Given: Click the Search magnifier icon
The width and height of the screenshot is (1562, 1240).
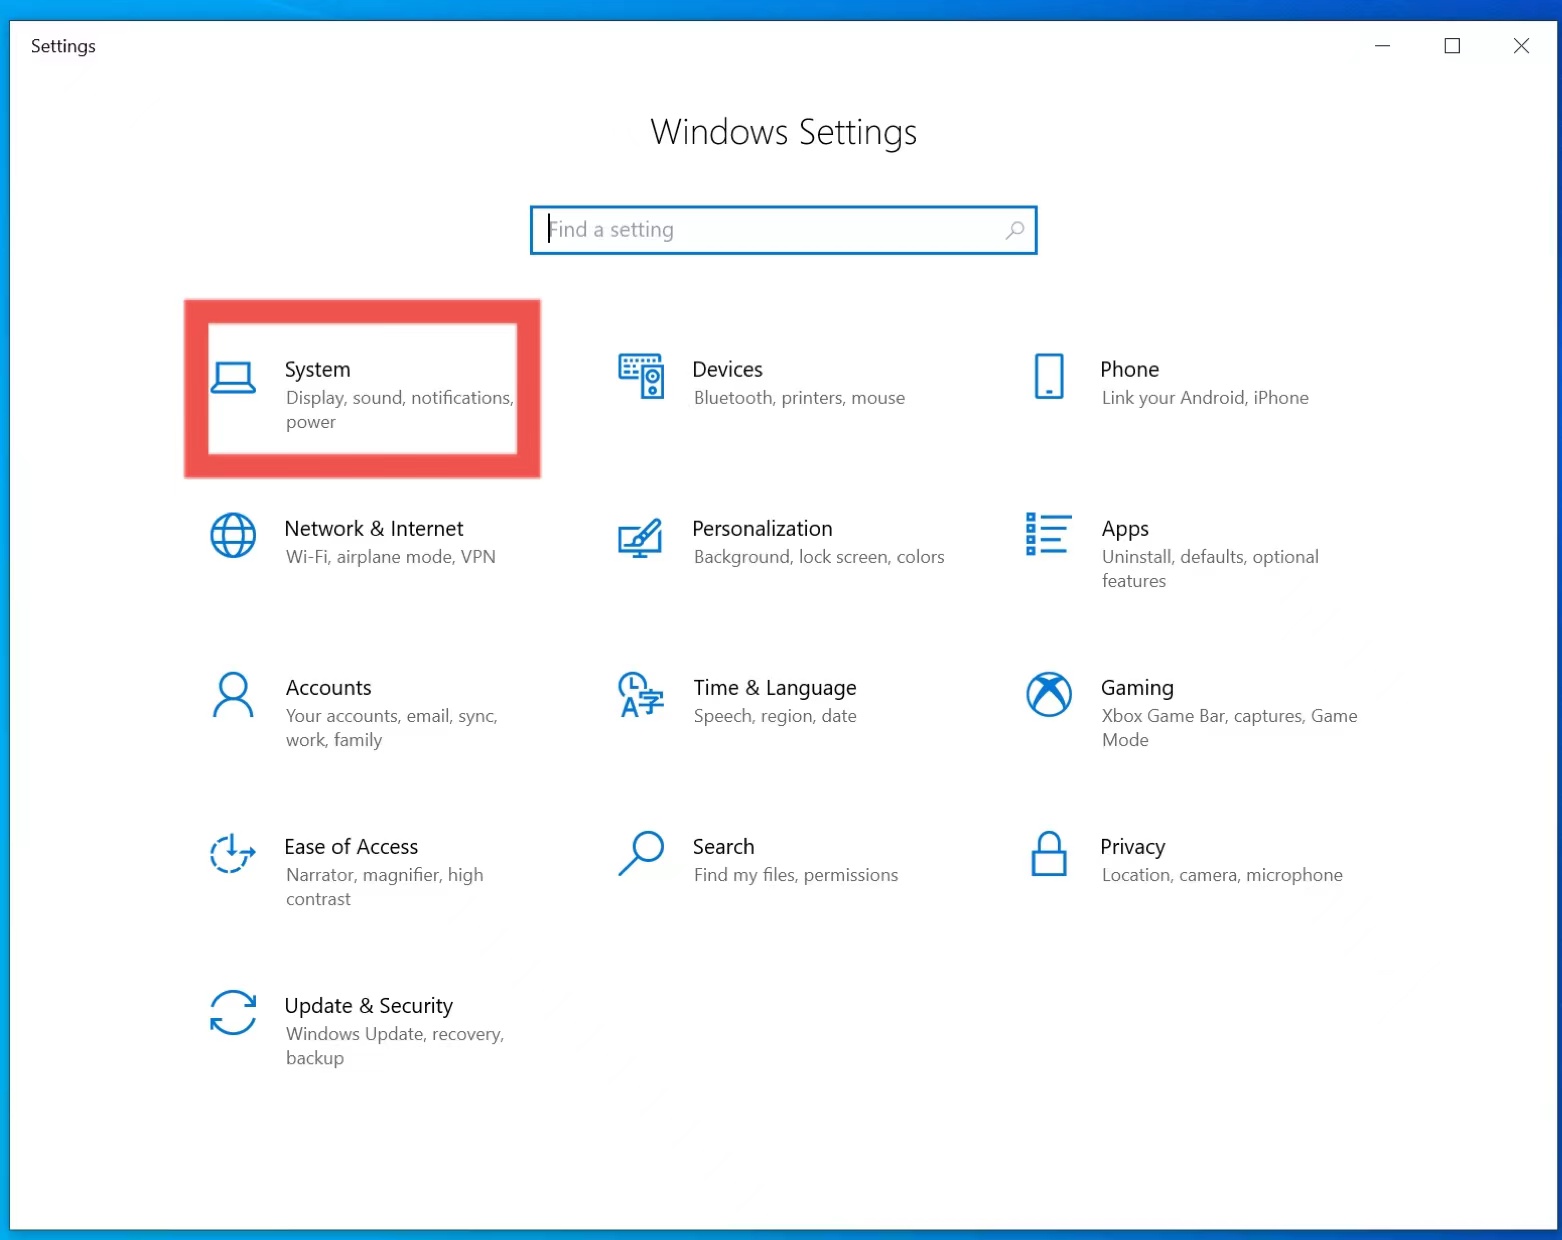Looking at the screenshot, I should (x=641, y=854).
